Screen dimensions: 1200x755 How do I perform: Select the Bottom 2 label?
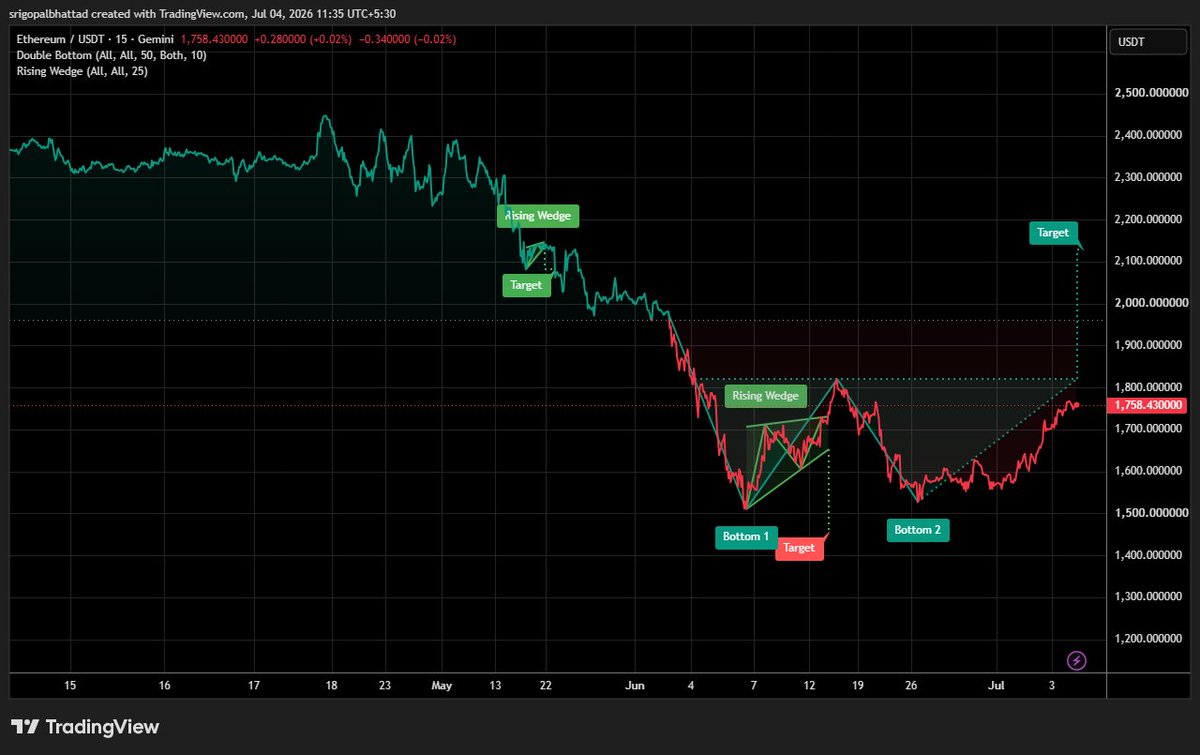coord(918,530)
